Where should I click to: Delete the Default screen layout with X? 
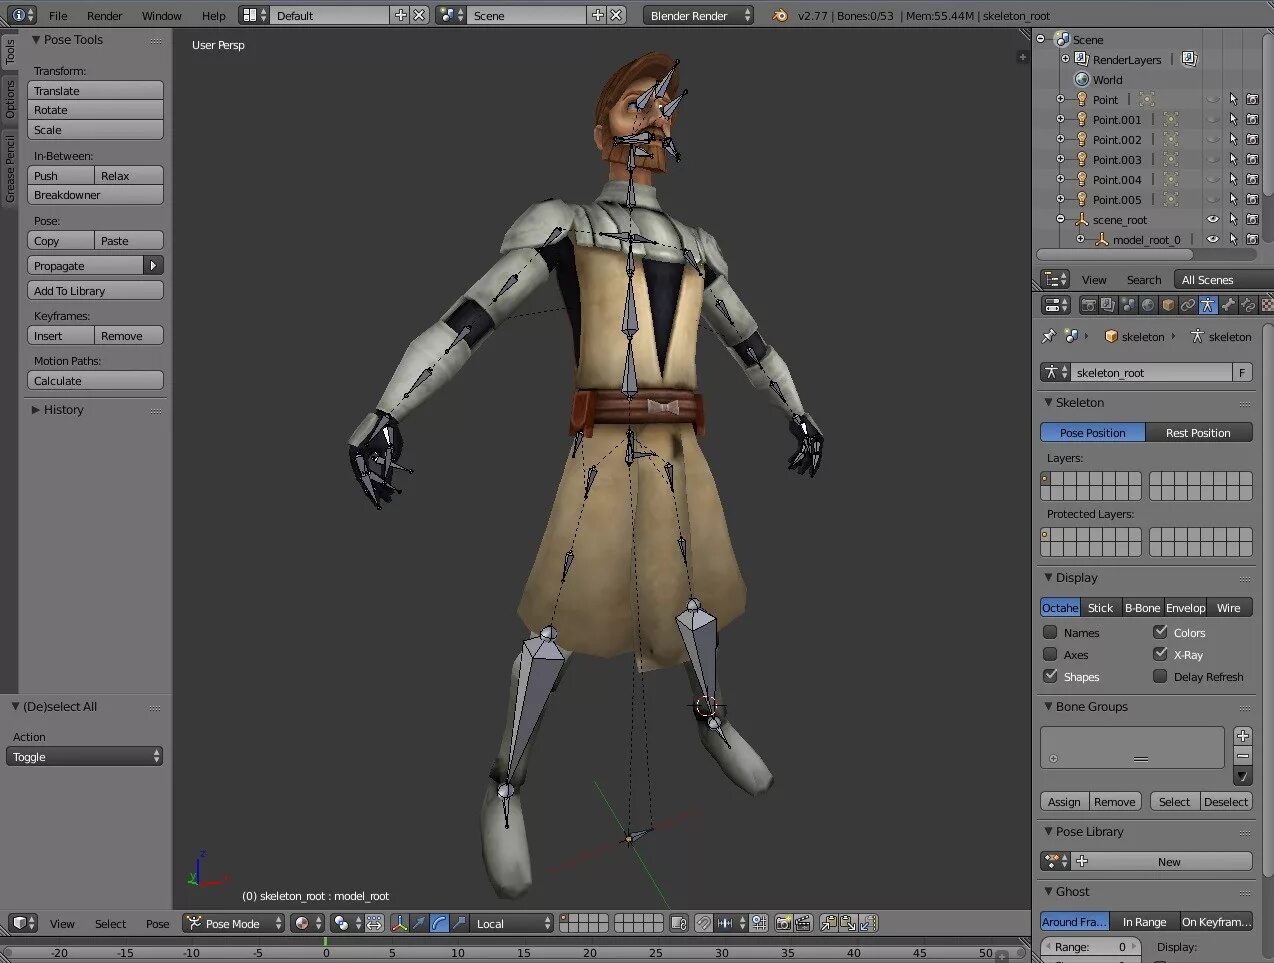pyautogui.click(x=420, y=15)
